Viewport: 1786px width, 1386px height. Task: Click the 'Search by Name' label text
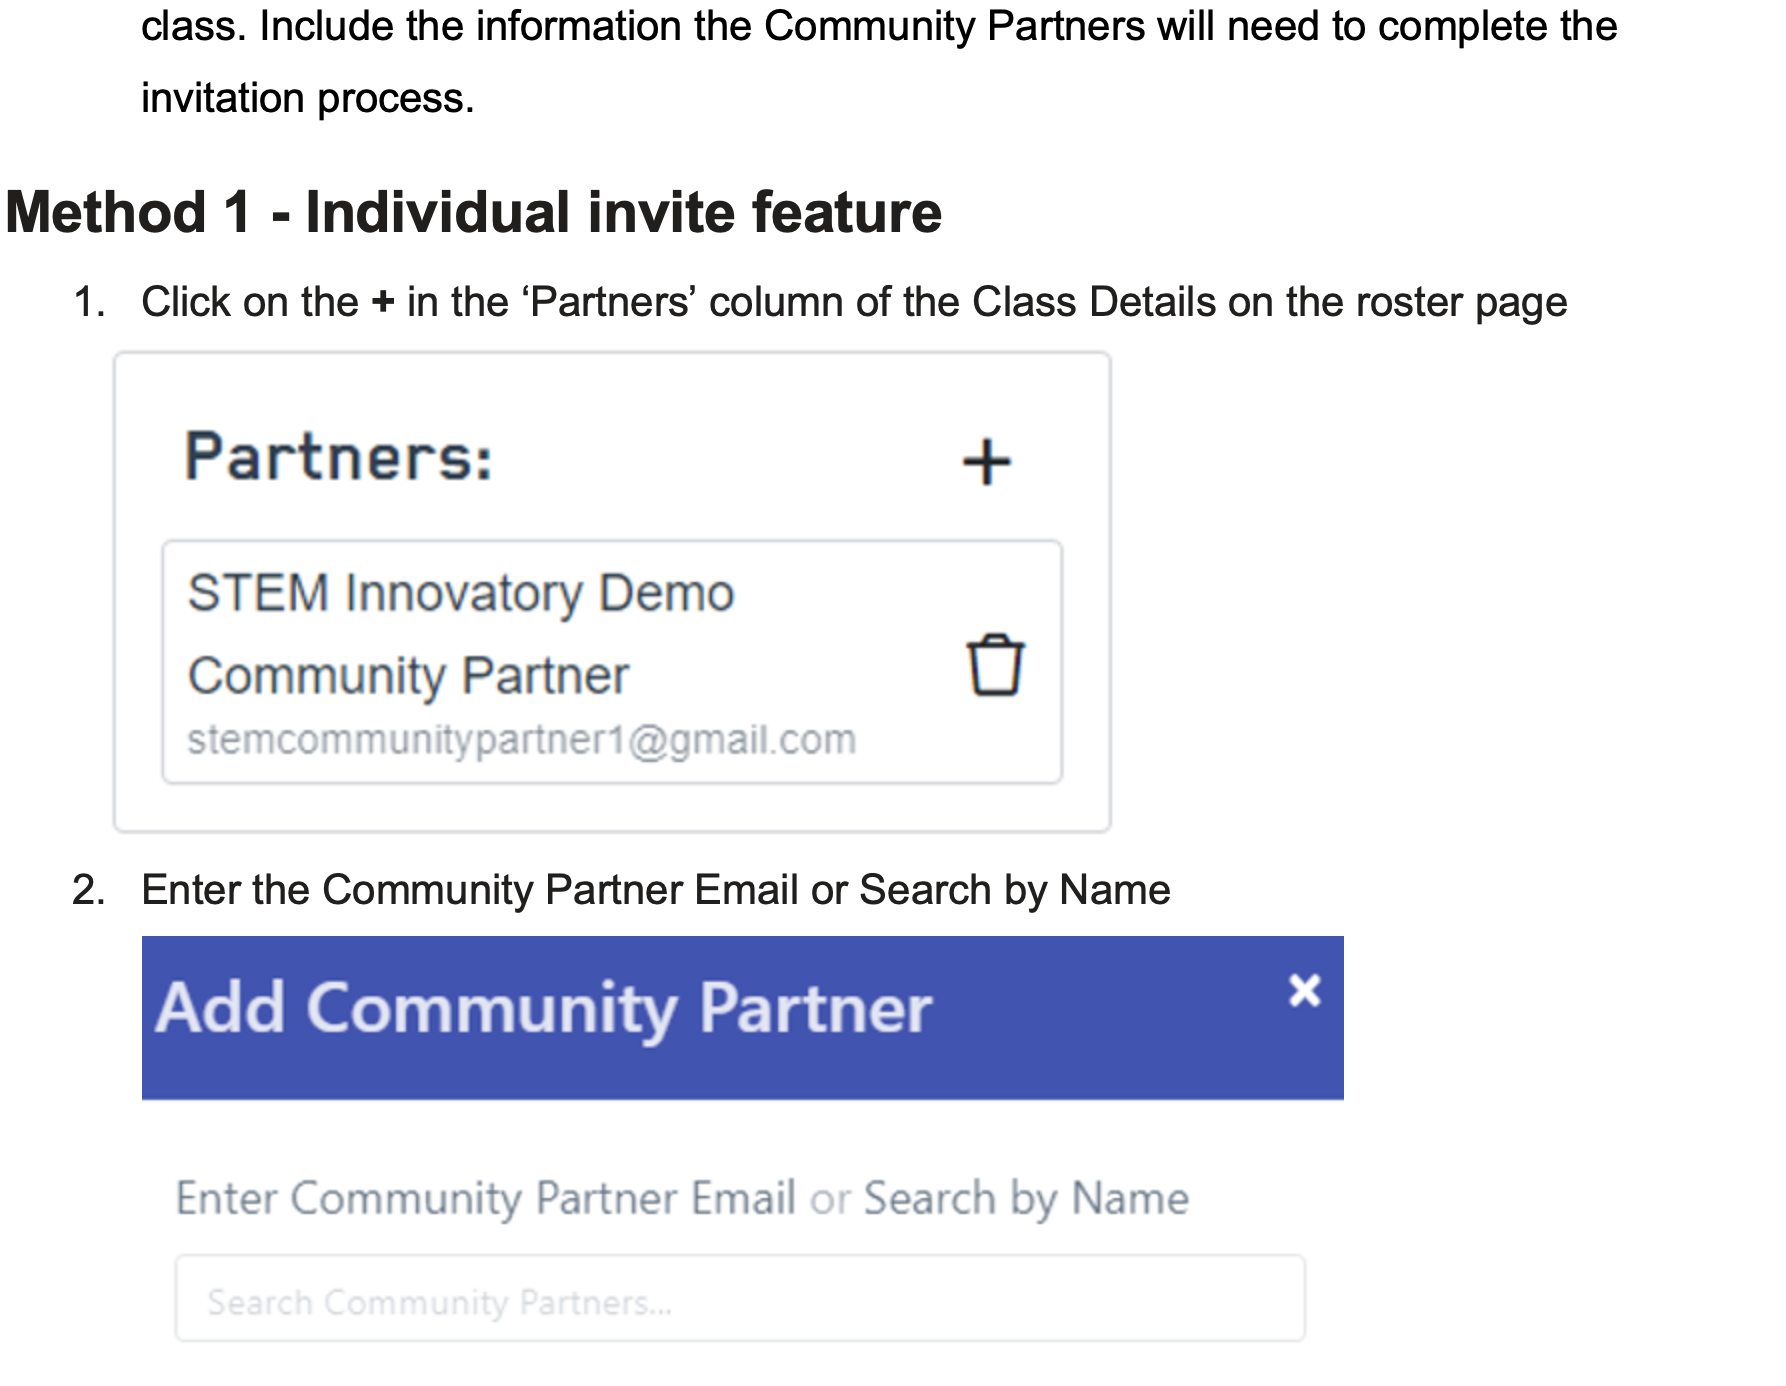click(1026, 1198)
